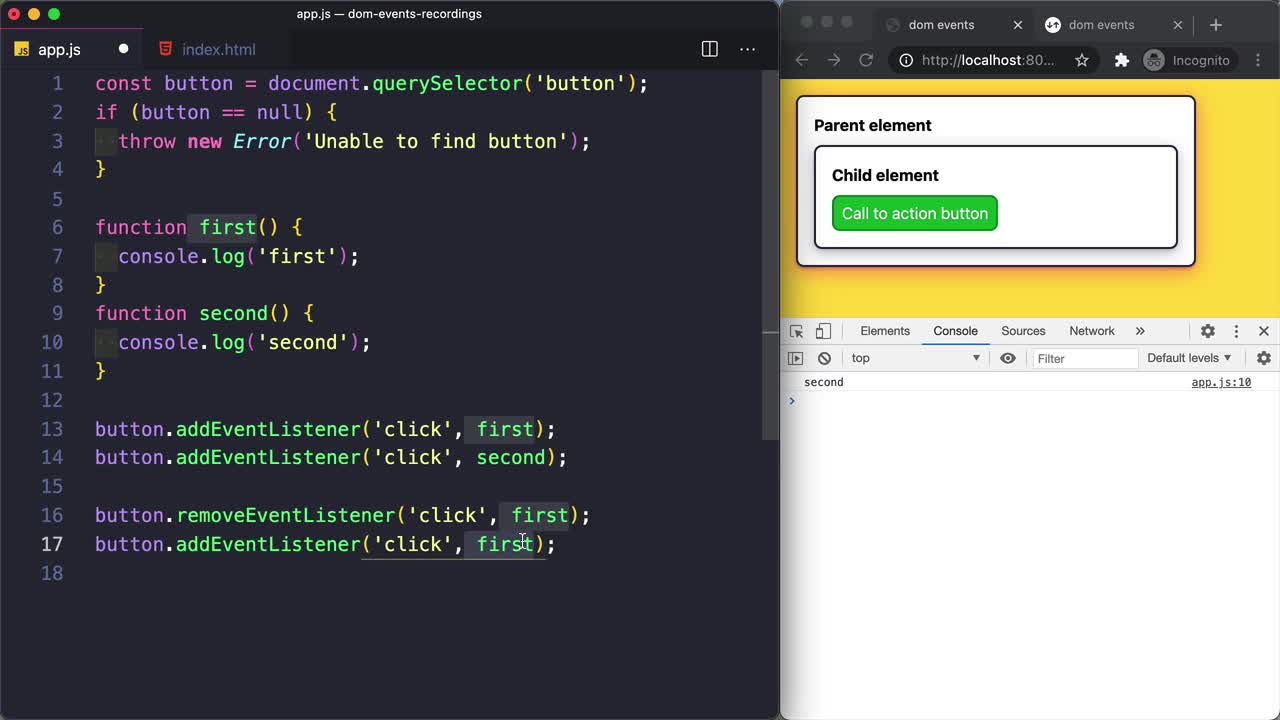This screenshot has height=720, width=1280.
Task: Open the Default levels dropdown
Action: click(x=1188, y=358)
